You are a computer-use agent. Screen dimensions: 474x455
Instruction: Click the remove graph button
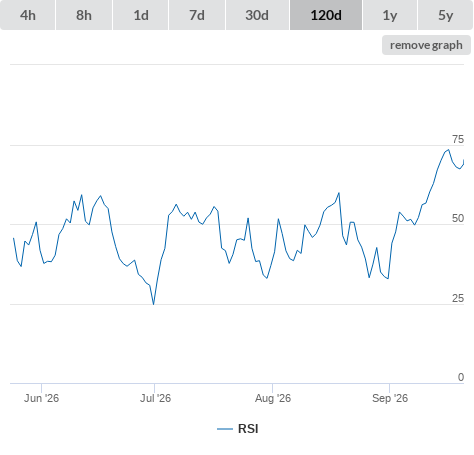pos(426,45)
